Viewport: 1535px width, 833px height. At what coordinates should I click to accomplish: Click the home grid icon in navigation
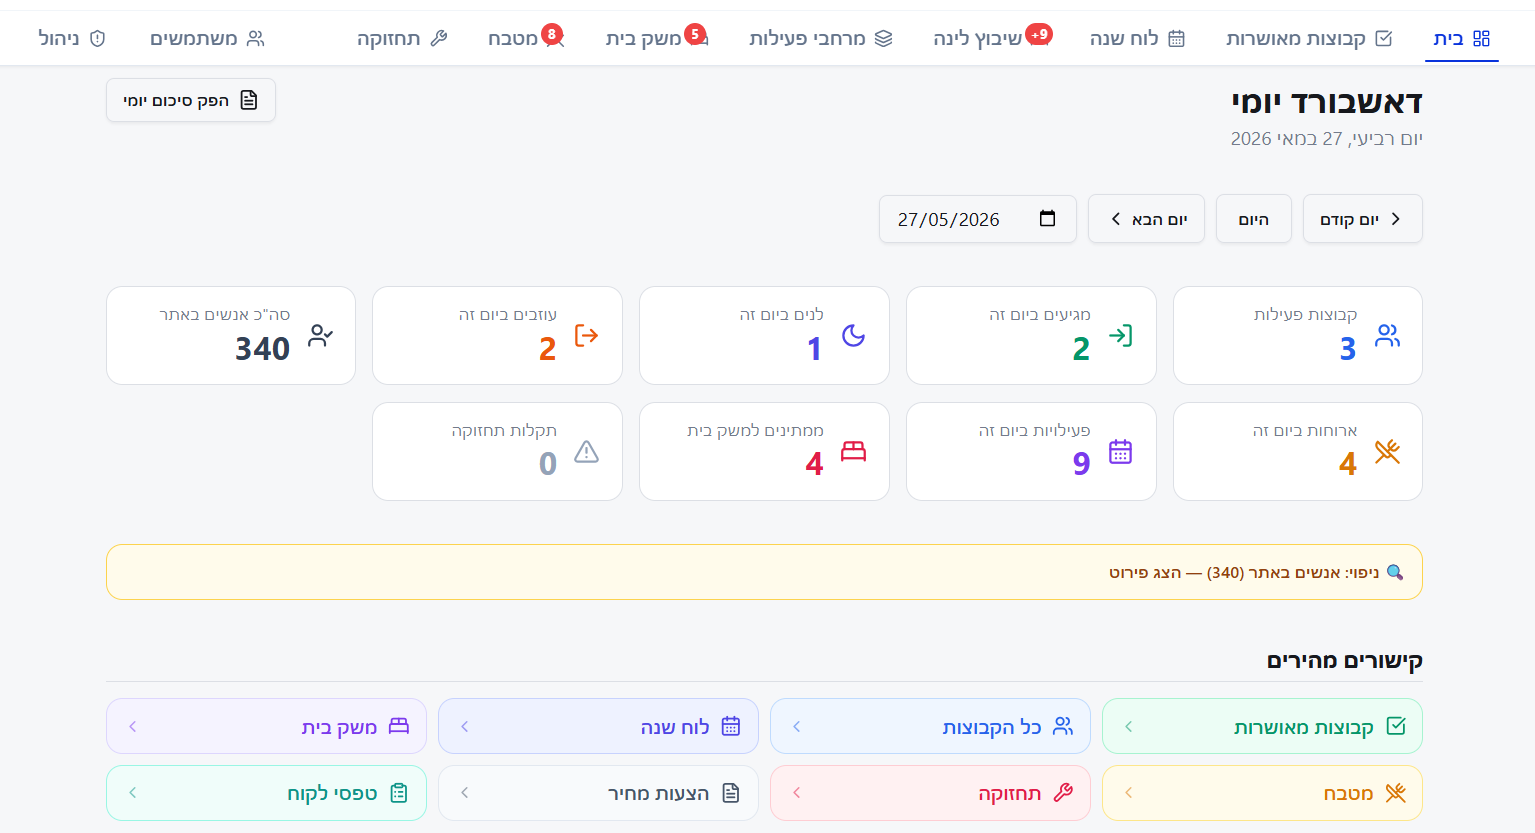pos(1482,38)
